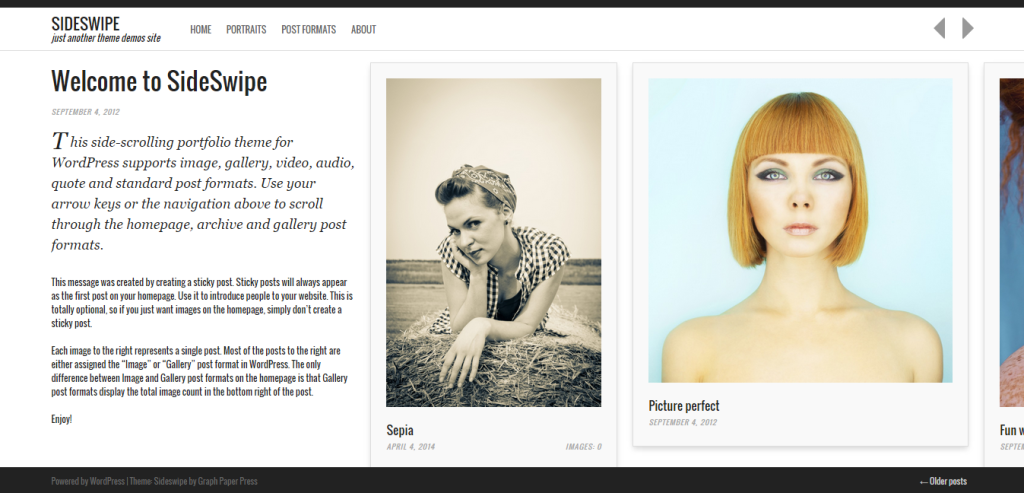This screenshot has width=1024, height=493.
Task: Open the Home menu item
Action: [x=200, y=29]
